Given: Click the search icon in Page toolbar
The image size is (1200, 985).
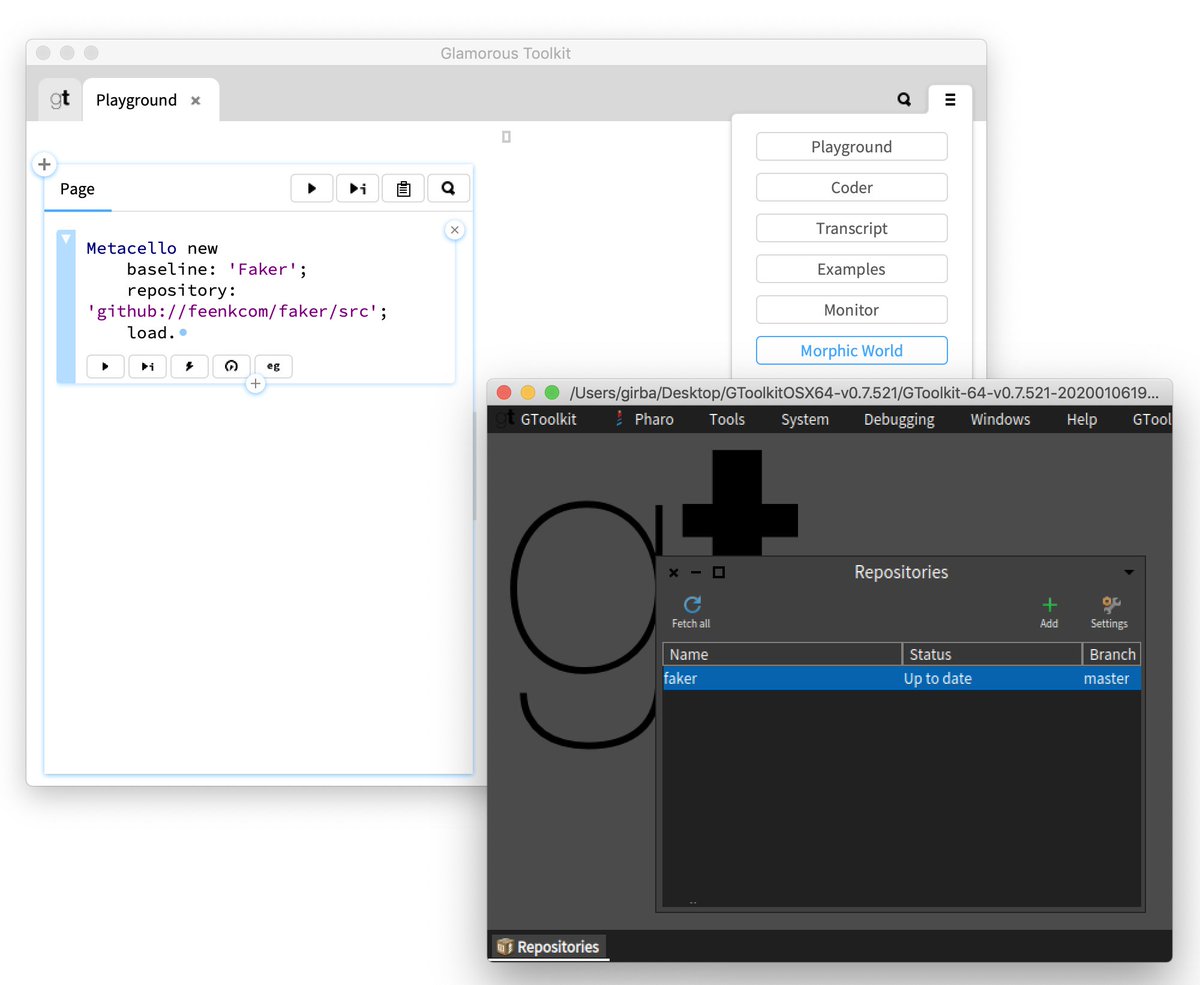Looking at the screenshot, I should coord(448,188).
